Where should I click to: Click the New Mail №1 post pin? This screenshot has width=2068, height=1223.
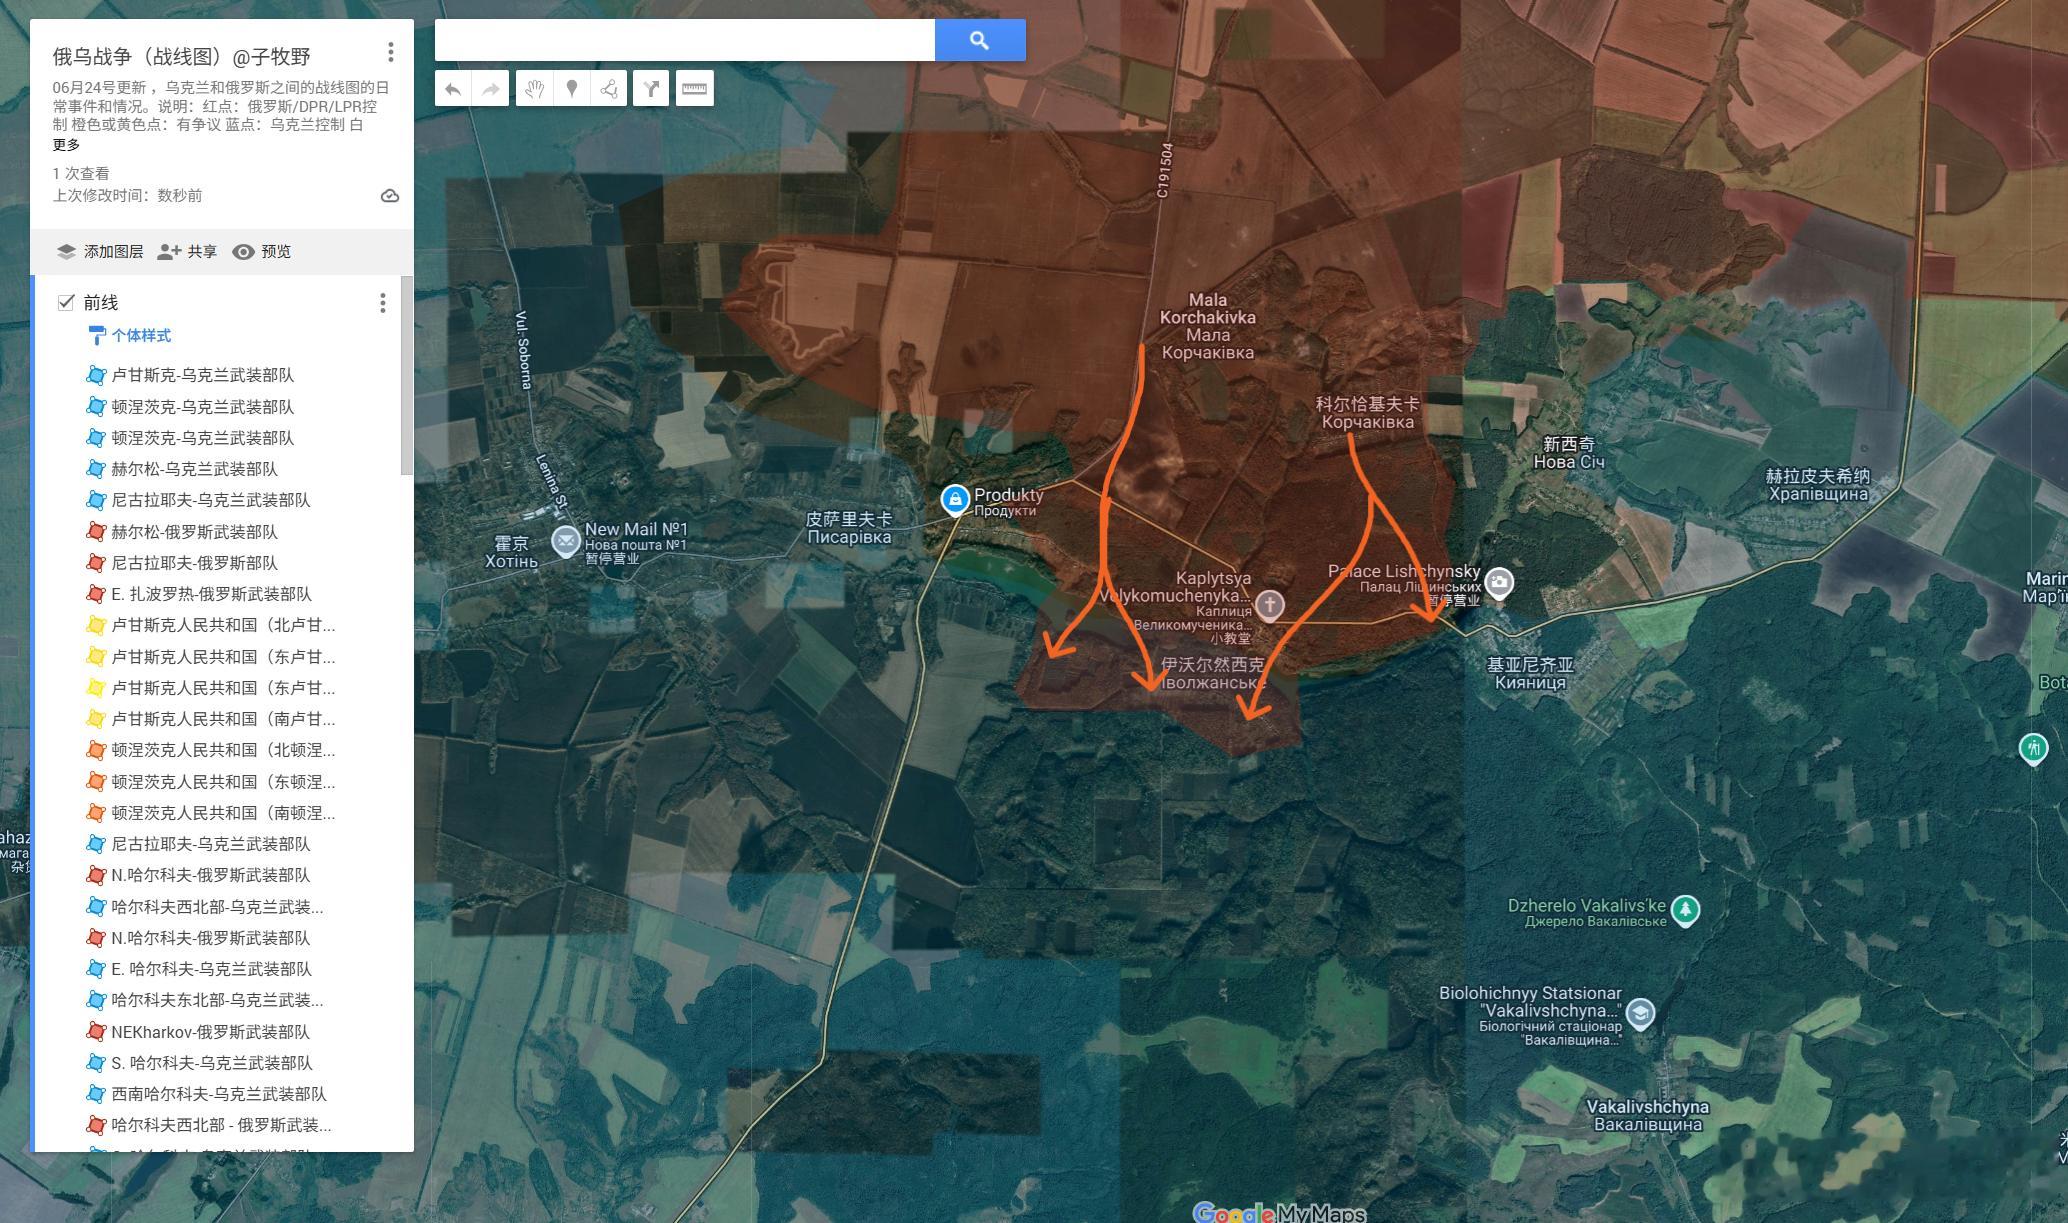coord(566,541)
